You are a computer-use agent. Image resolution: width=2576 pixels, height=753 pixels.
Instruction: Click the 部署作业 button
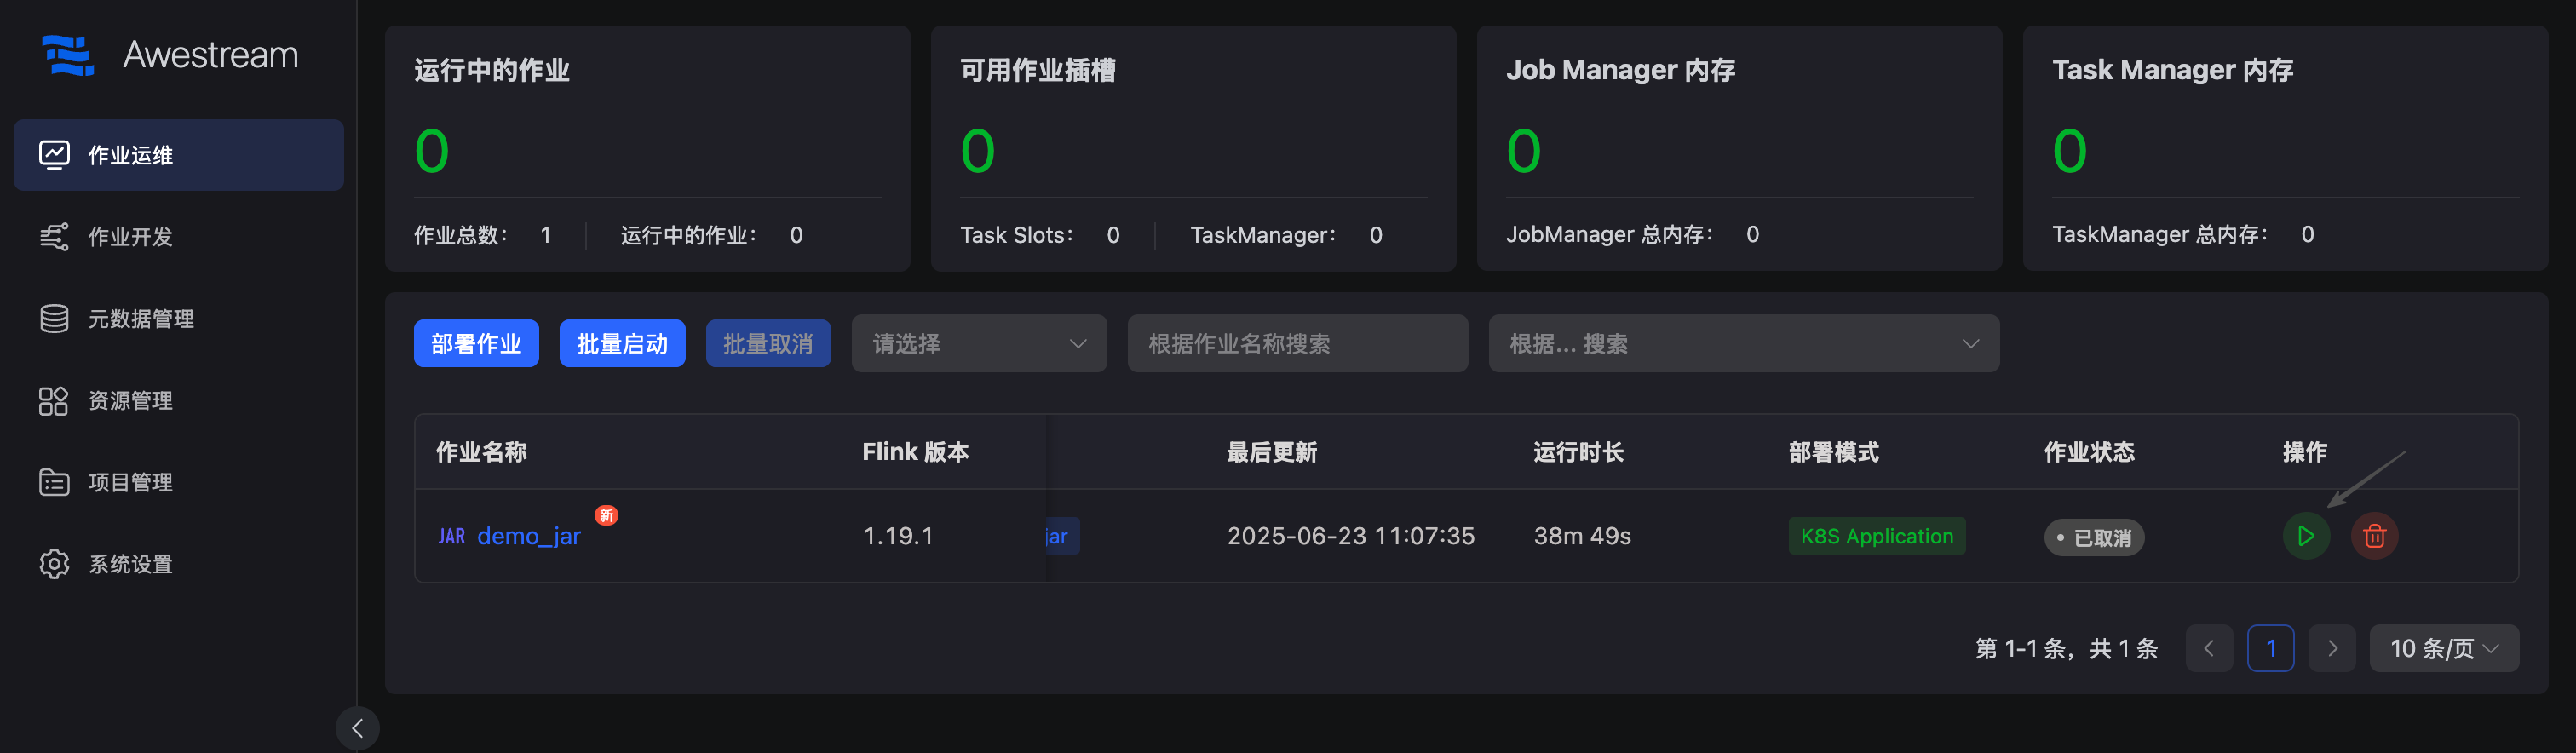pyautogui.click(x=476, y=344)
